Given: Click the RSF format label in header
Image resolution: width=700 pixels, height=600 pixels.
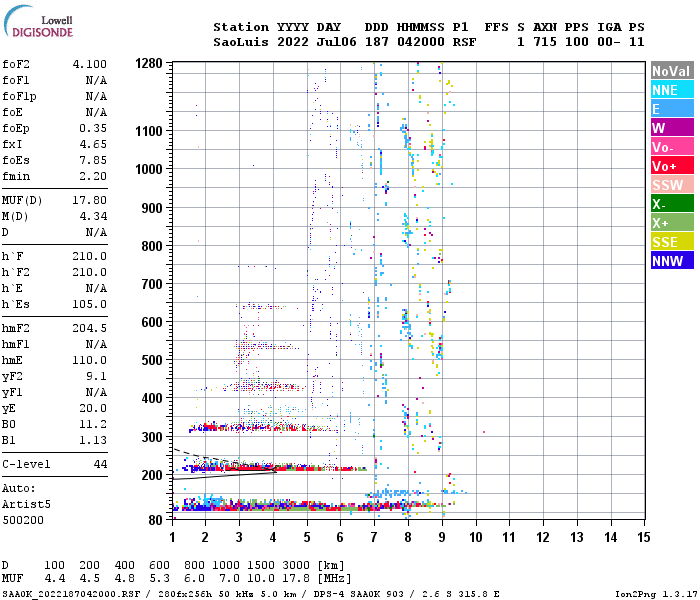Looking at the screenshot, I should coord(464,42).
